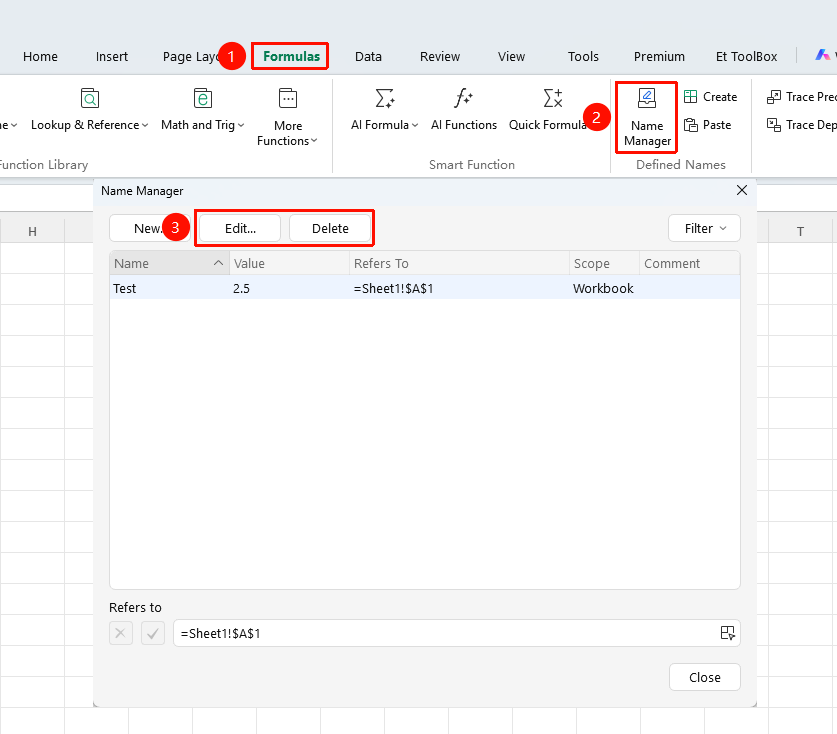The width and height of the screenshot is (837, 734).
Task: Open the View tab
Action: click(511, 57)
